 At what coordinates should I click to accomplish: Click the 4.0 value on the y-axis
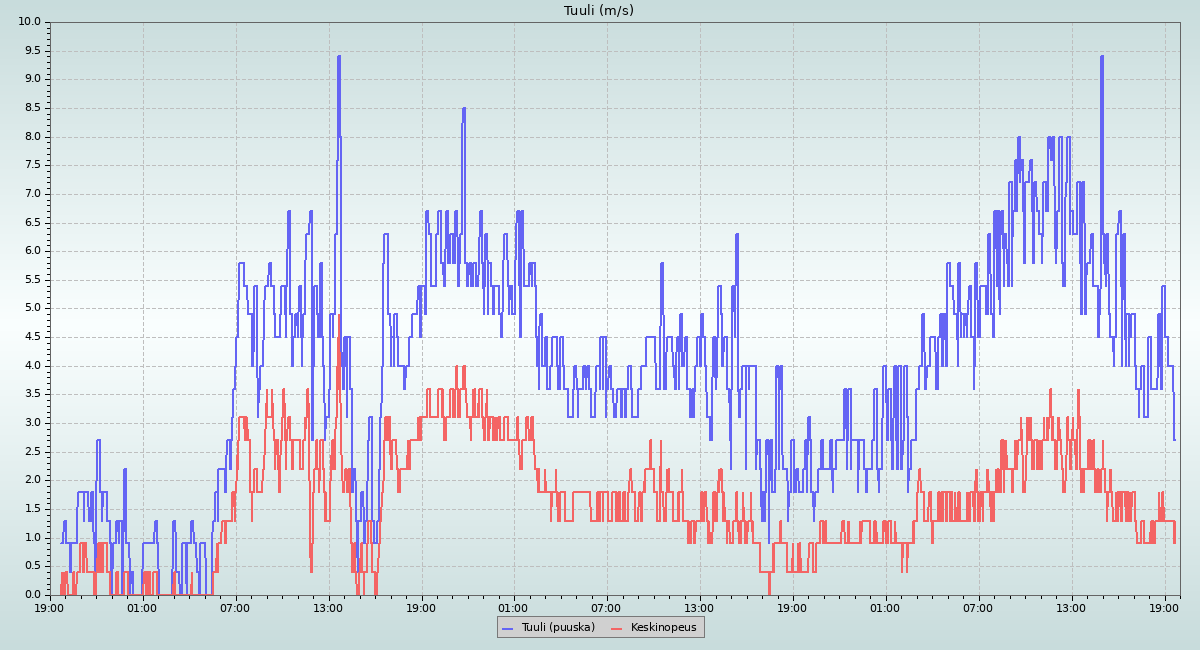pyautogui.click(x=33, y=366)
